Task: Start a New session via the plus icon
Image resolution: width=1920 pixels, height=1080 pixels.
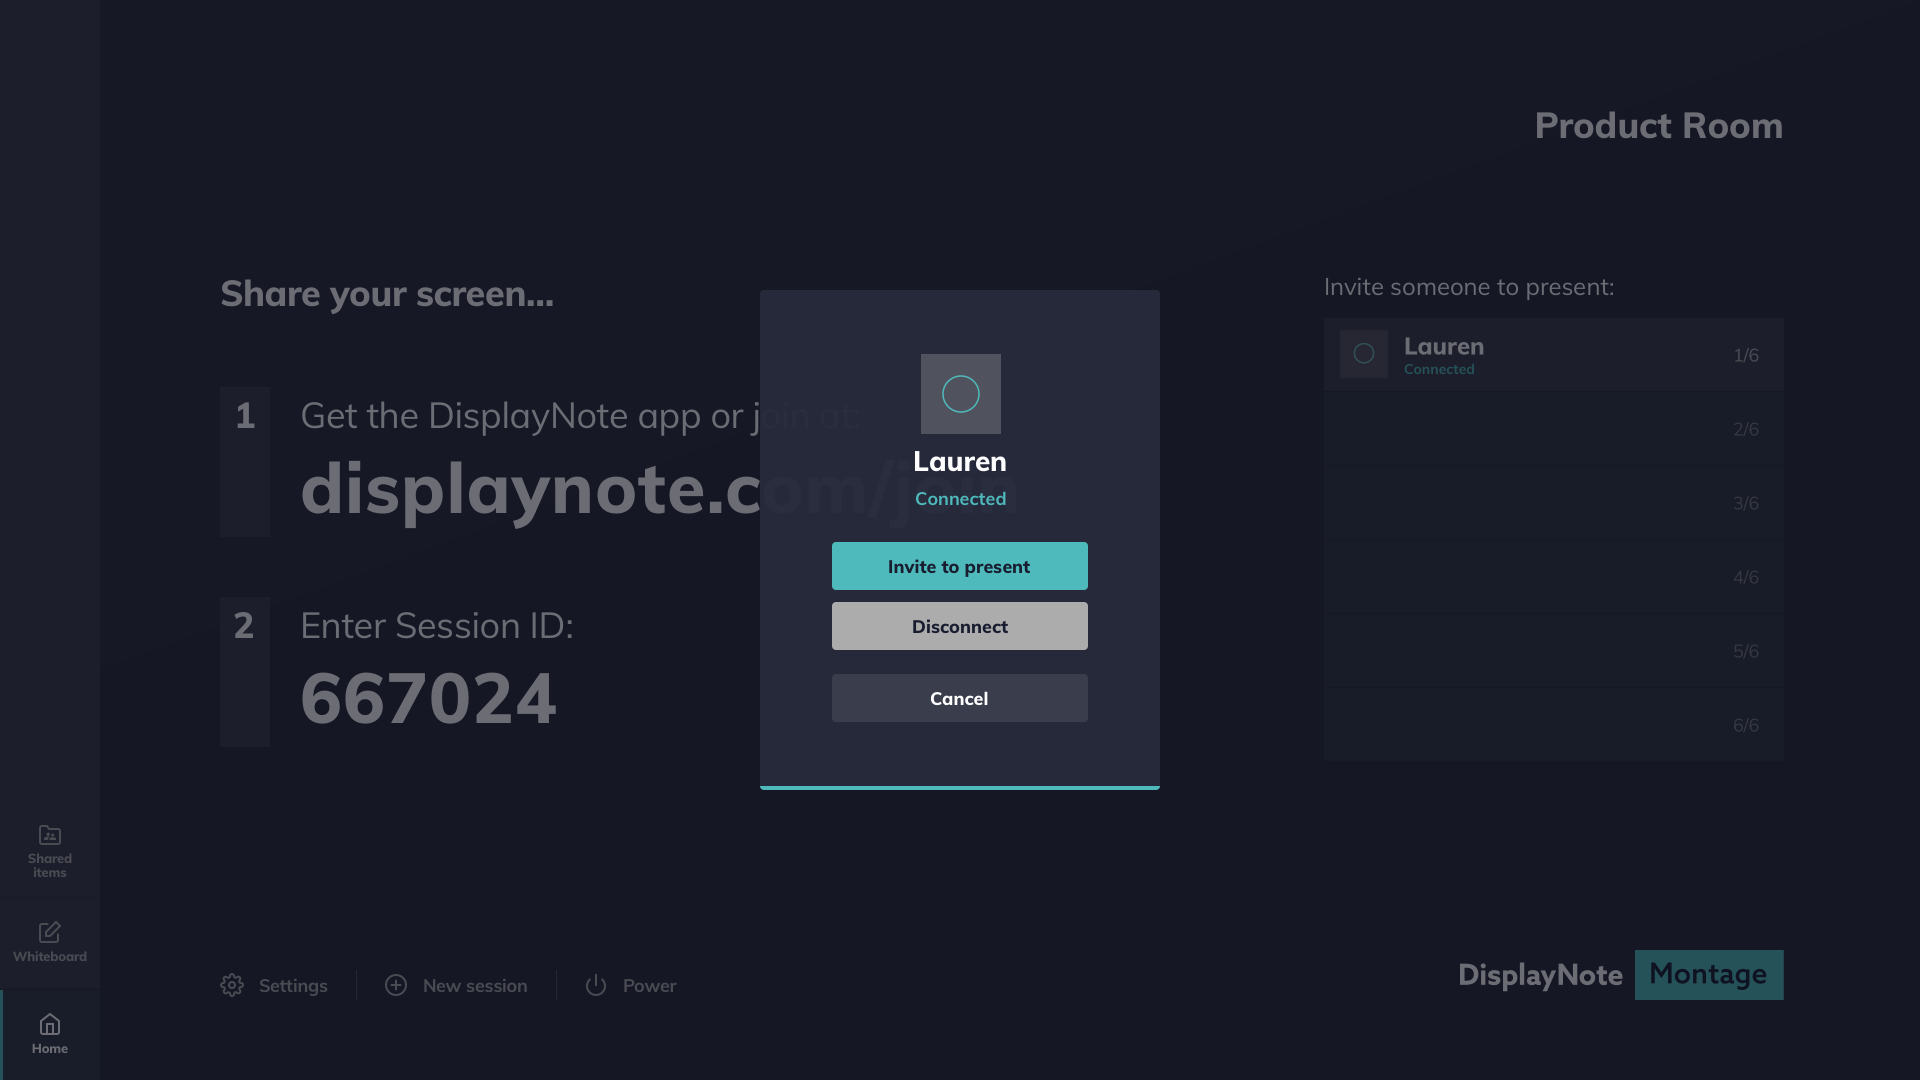Action: pyautogui.click(x=397, y=985)
